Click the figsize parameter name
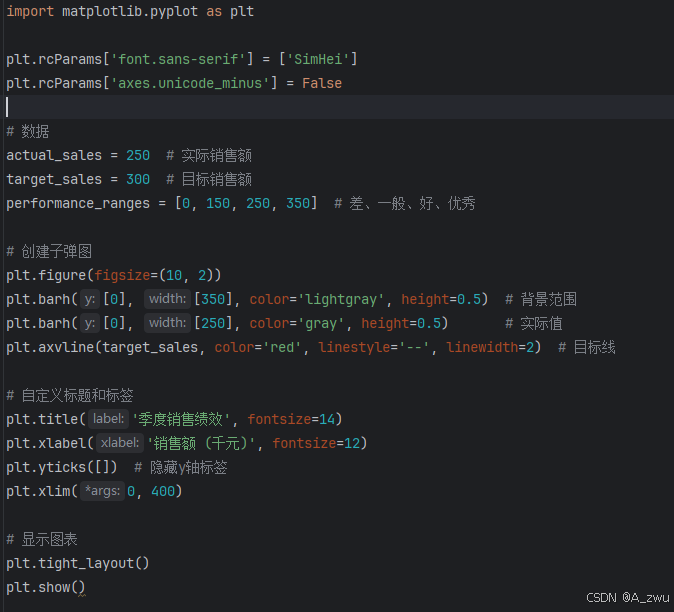The image size is (674, 612). click(122, 275)
